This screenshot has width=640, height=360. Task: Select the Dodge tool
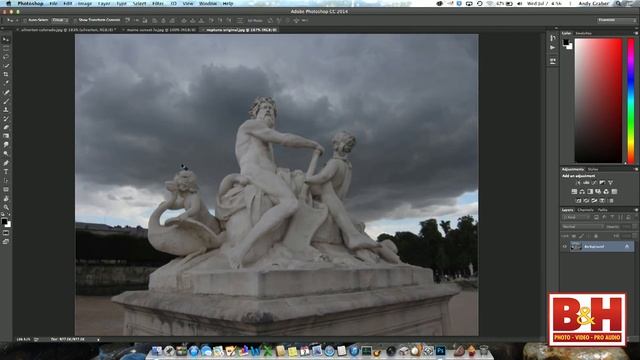tap(6, 154)
